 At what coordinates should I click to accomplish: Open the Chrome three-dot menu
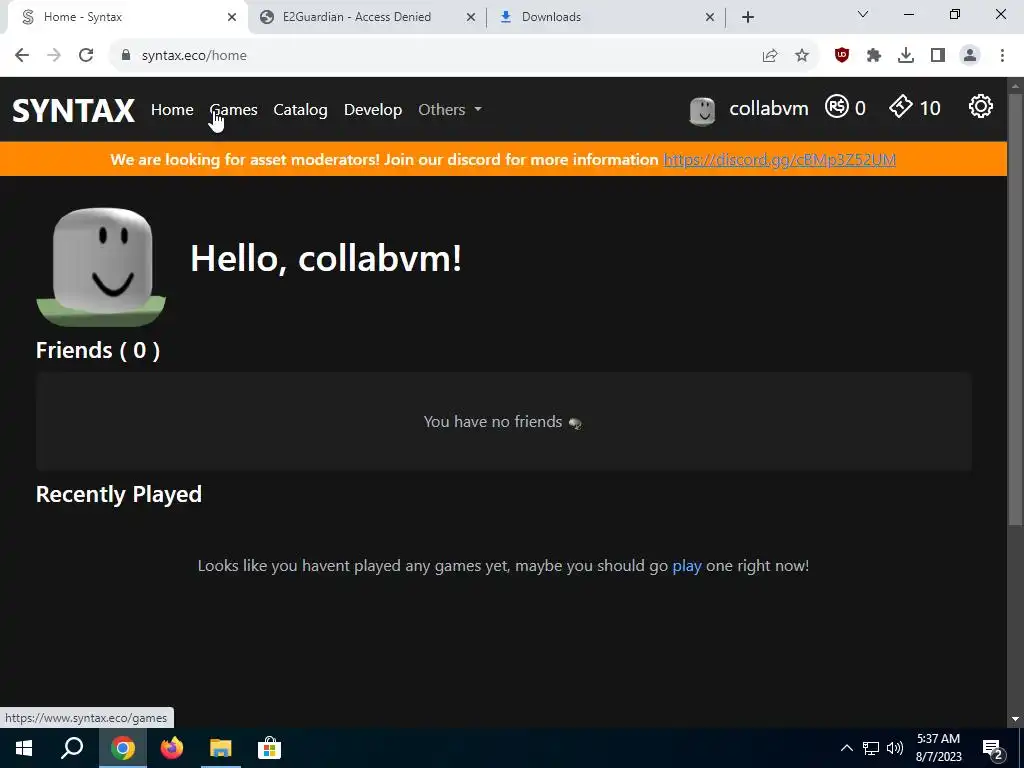(1002, 56)
